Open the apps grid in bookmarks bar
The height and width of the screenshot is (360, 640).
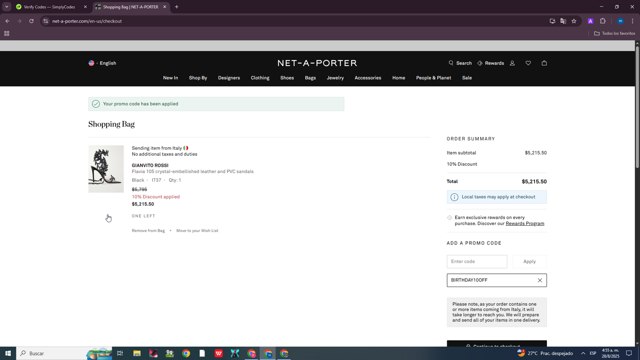pos(7,33)
